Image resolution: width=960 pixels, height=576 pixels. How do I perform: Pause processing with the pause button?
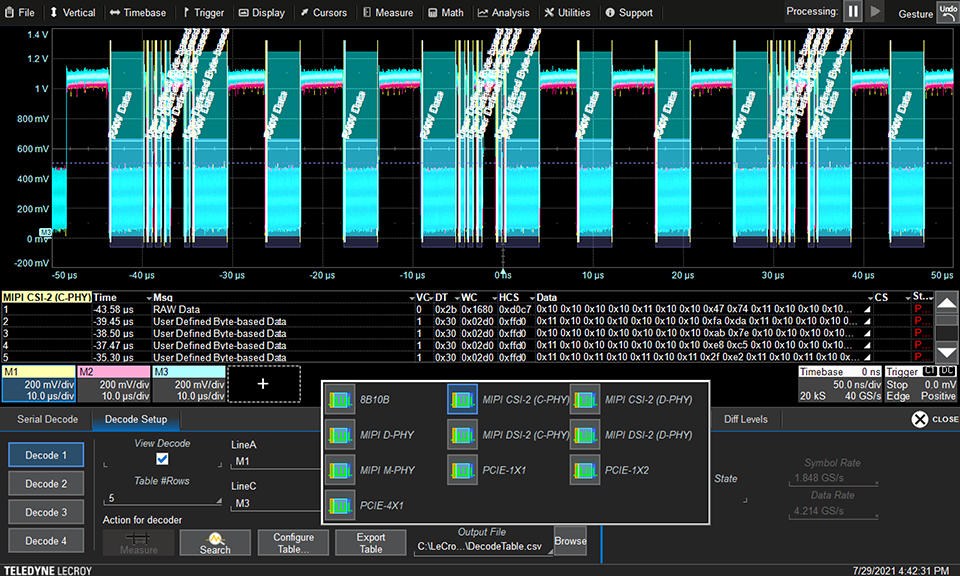tap(853, 11)
